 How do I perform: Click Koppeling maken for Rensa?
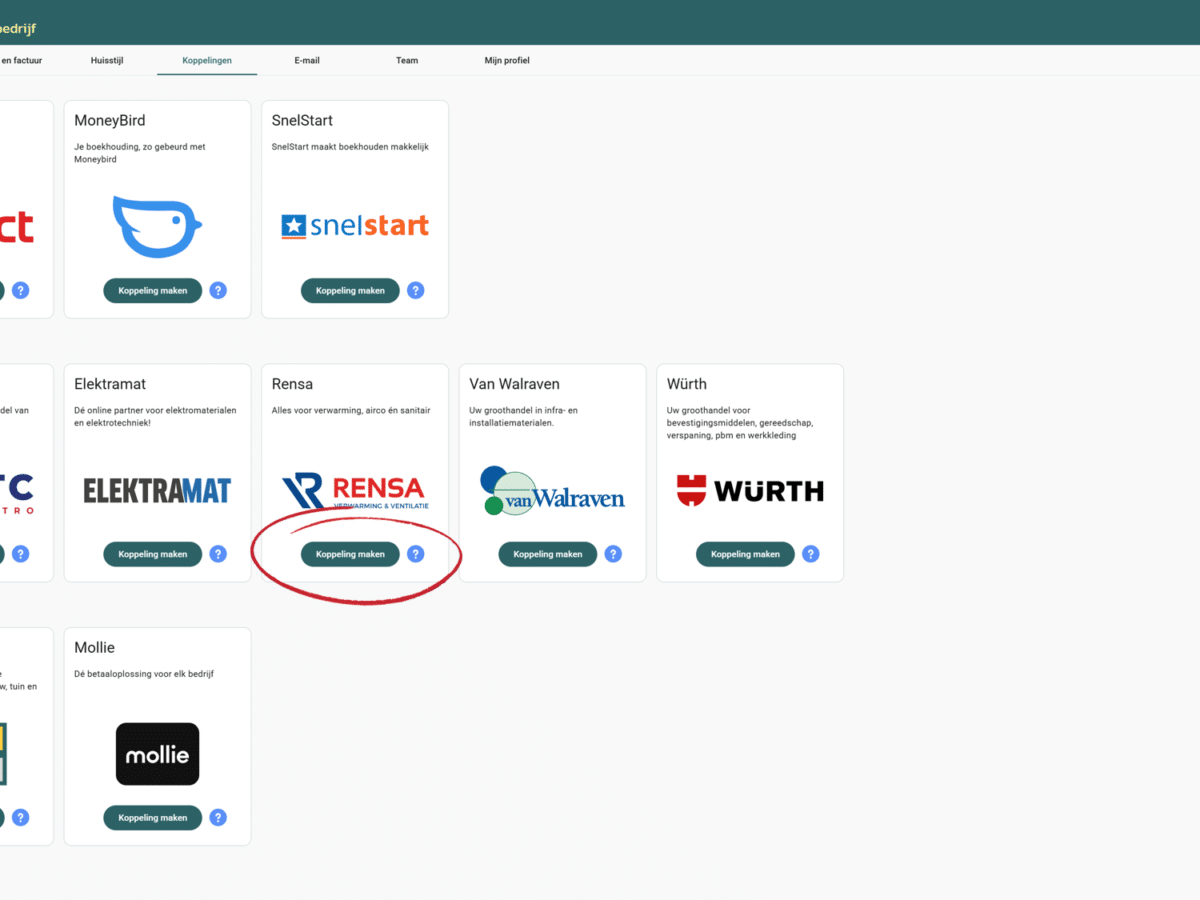350,554
